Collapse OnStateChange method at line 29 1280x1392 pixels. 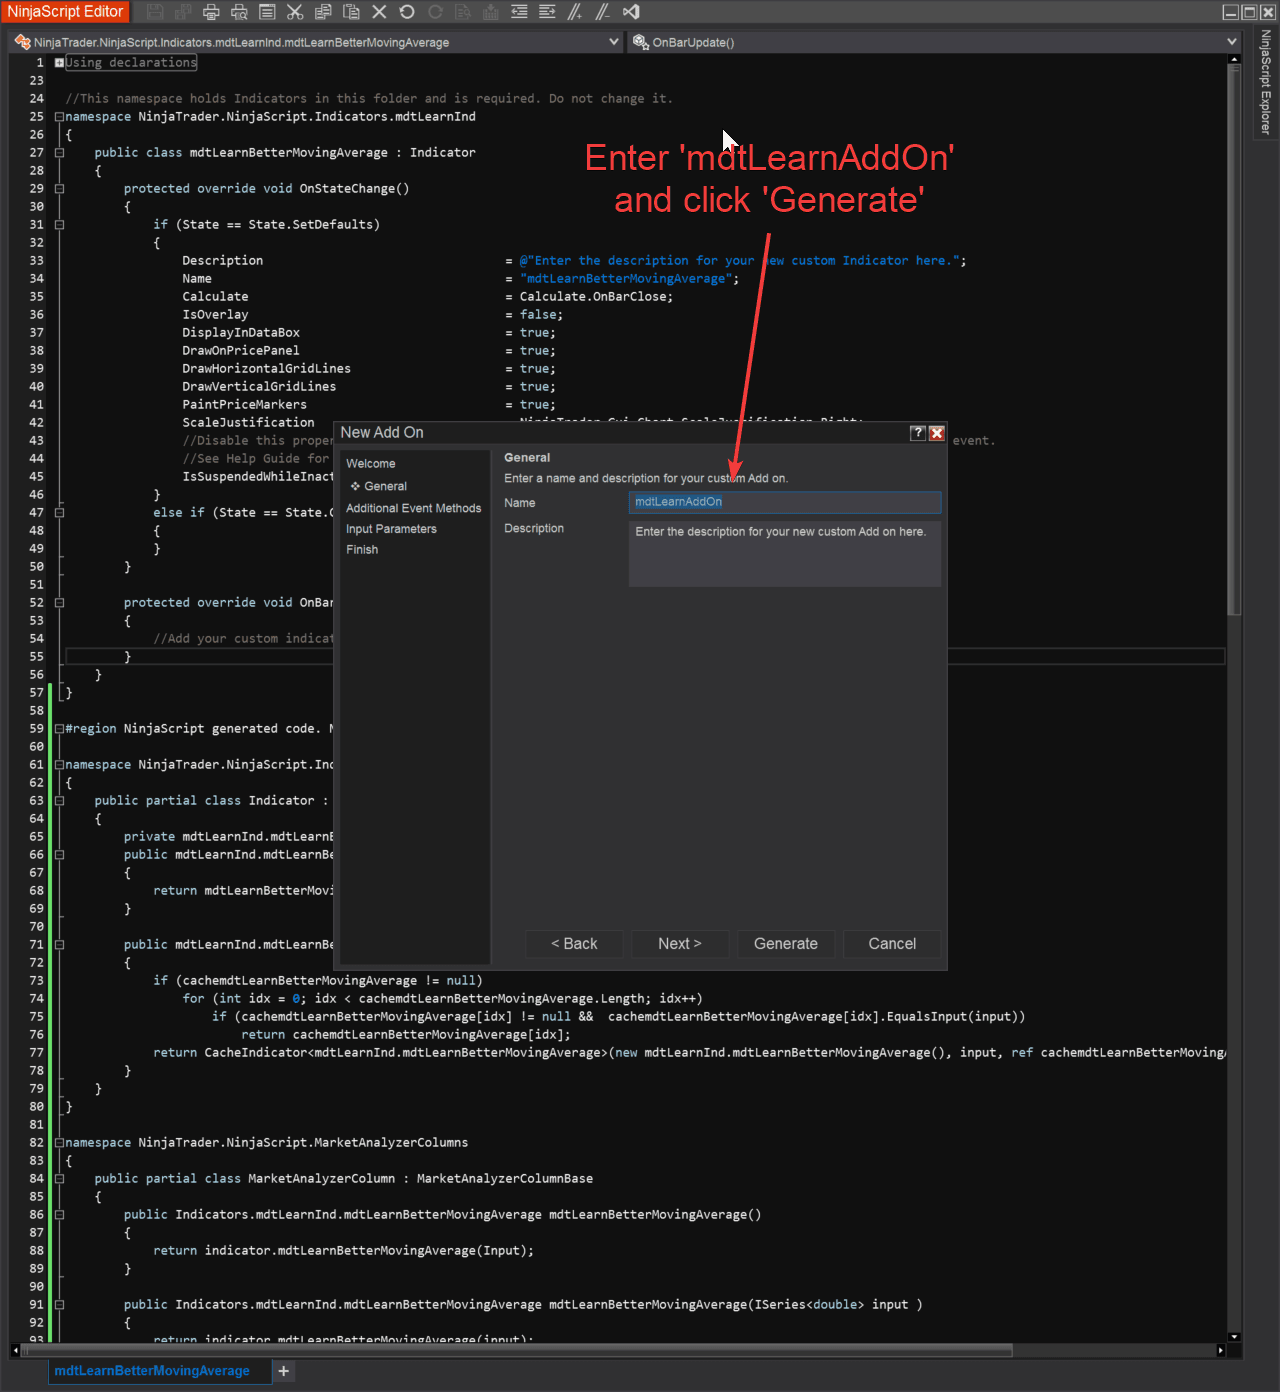[59, 189]
